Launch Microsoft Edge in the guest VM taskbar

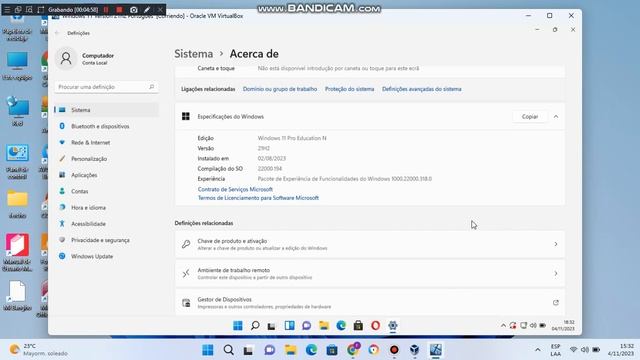tap(341, 325)
